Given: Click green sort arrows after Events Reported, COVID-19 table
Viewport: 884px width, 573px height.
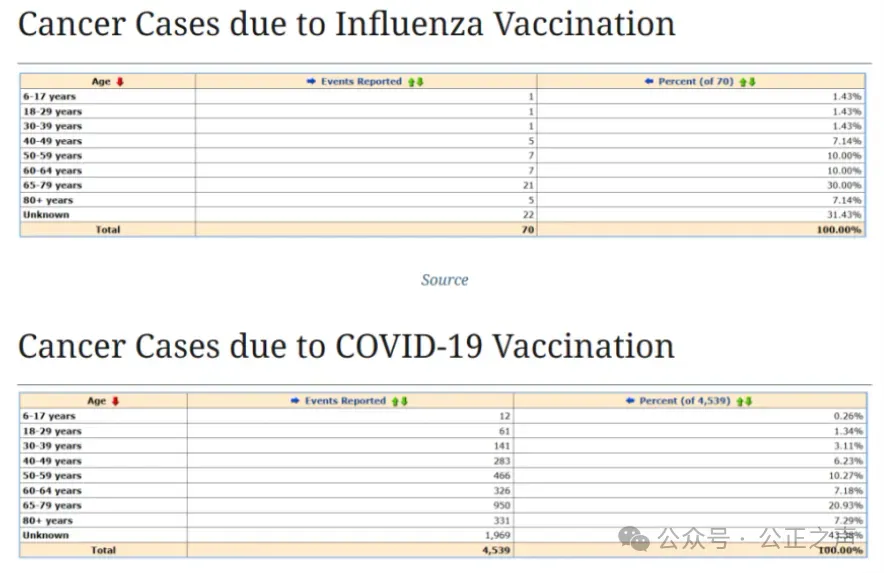Looking at the screenshot, I should click(400, 401).
